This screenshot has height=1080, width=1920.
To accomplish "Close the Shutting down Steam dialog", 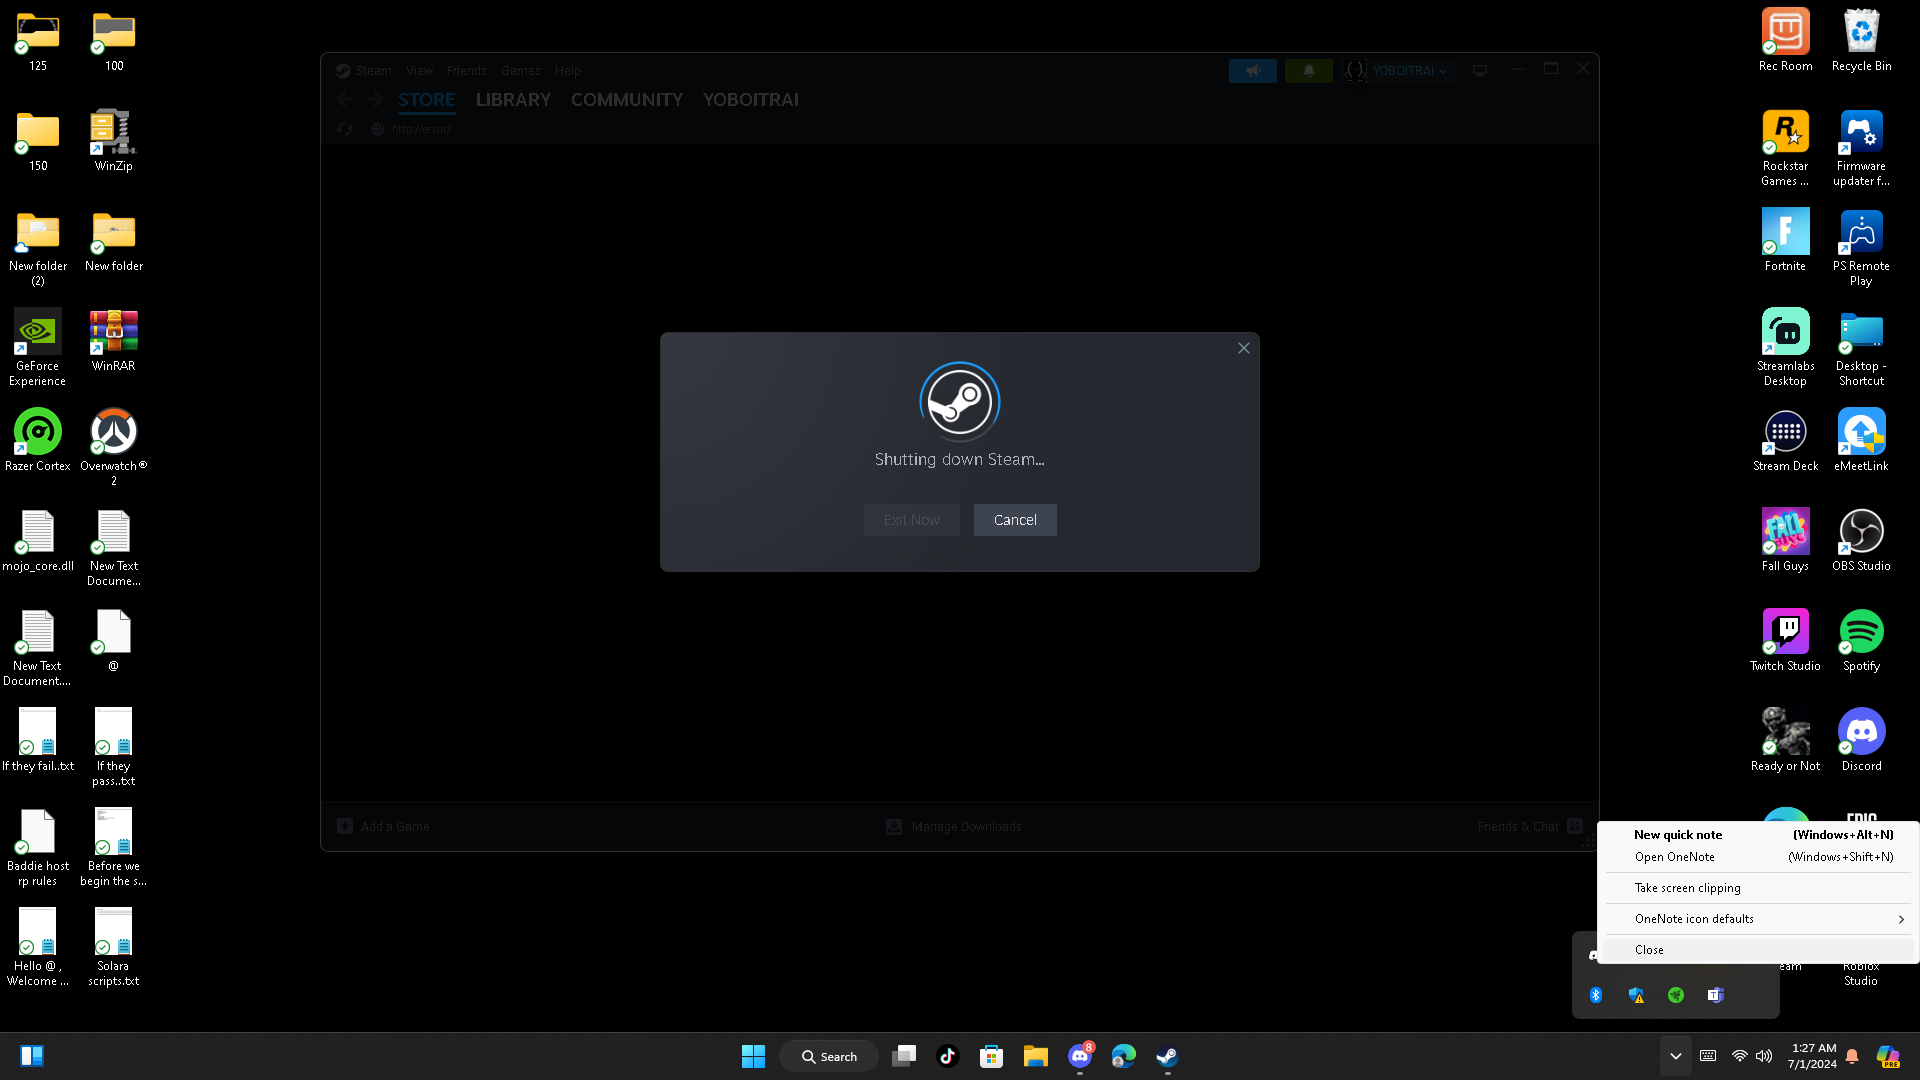I will [1244, 348].
